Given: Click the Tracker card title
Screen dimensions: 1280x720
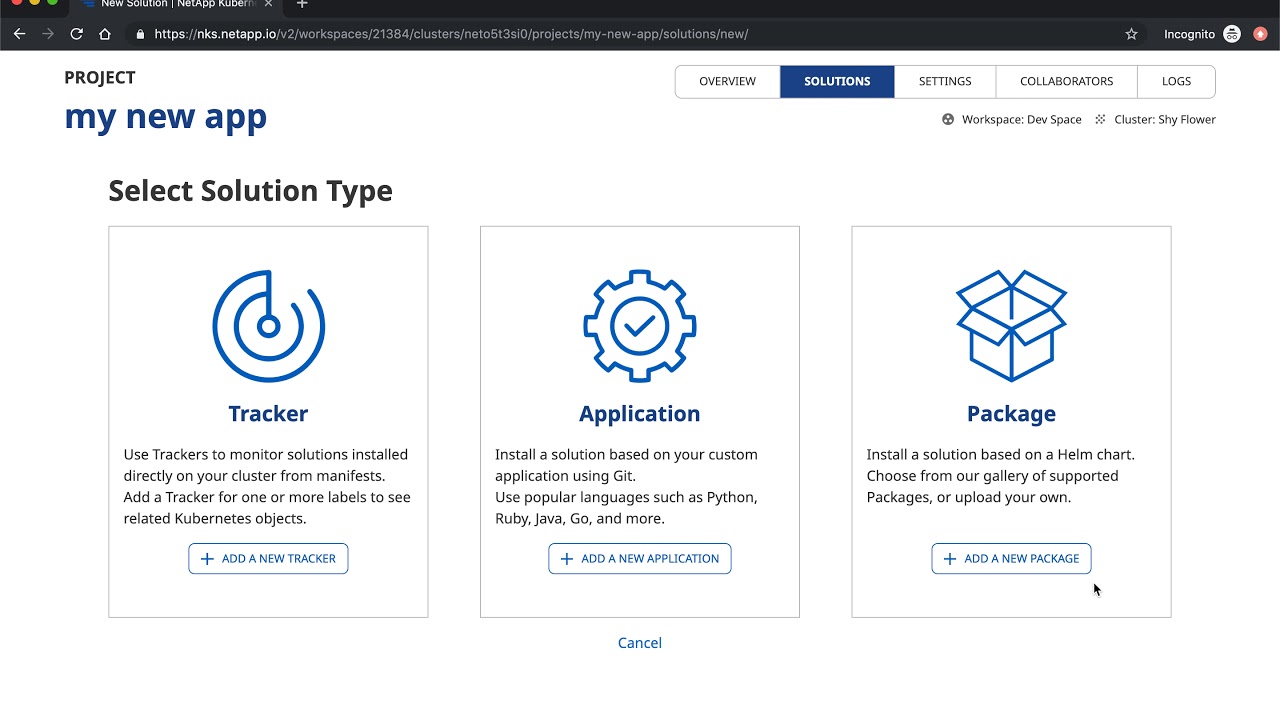Looking at the screenshot, I should [268, 413].
